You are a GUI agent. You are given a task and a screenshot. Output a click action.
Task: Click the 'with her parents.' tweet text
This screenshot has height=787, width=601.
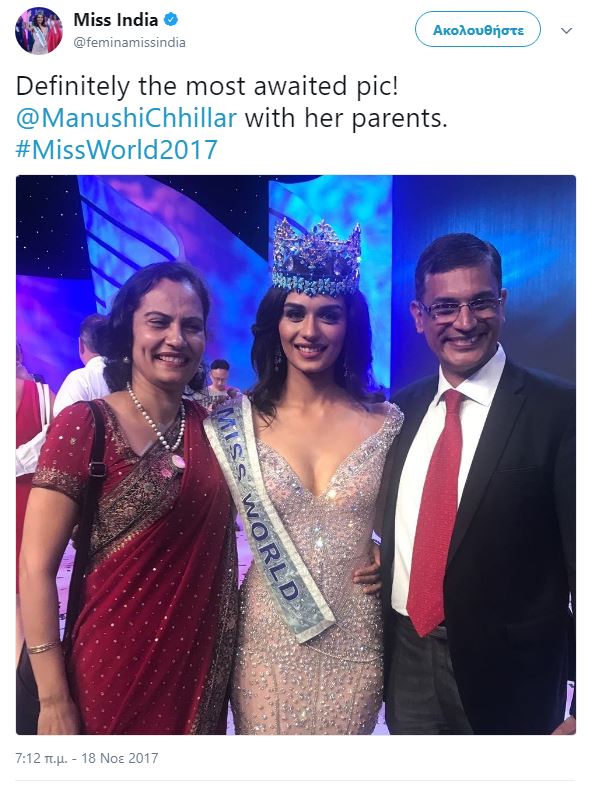click(345, 118)
